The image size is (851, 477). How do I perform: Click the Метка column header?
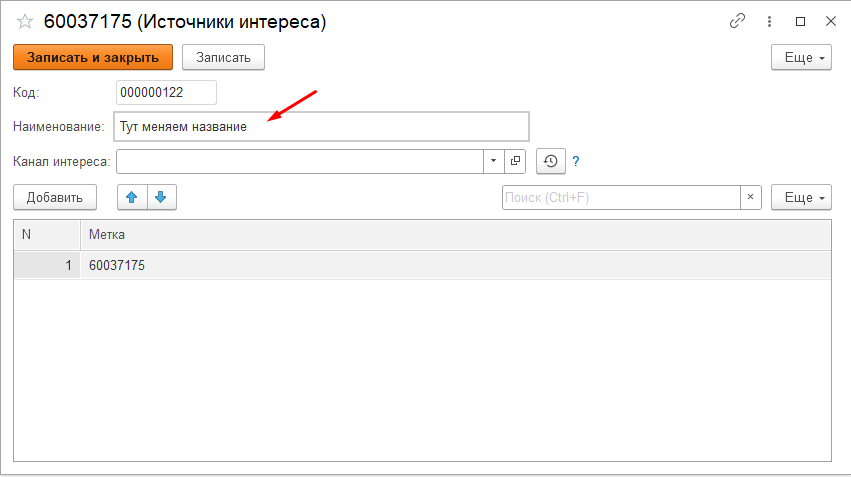pyautogui.click(x=455, y=234)
